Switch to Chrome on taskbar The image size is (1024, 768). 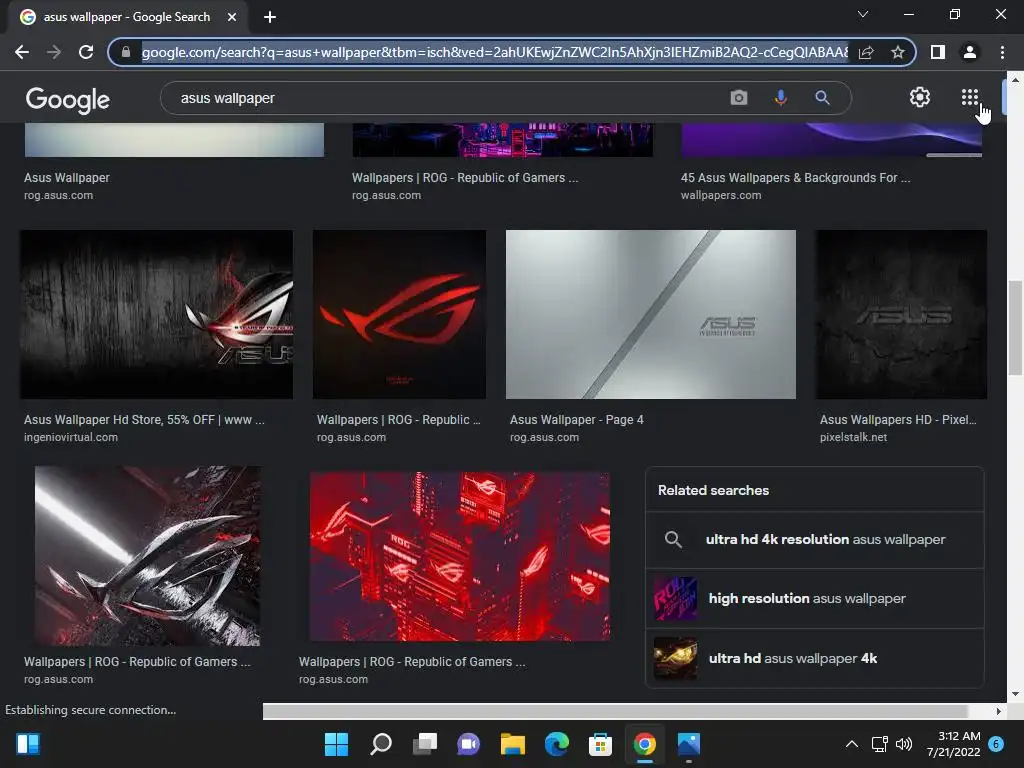645,744
